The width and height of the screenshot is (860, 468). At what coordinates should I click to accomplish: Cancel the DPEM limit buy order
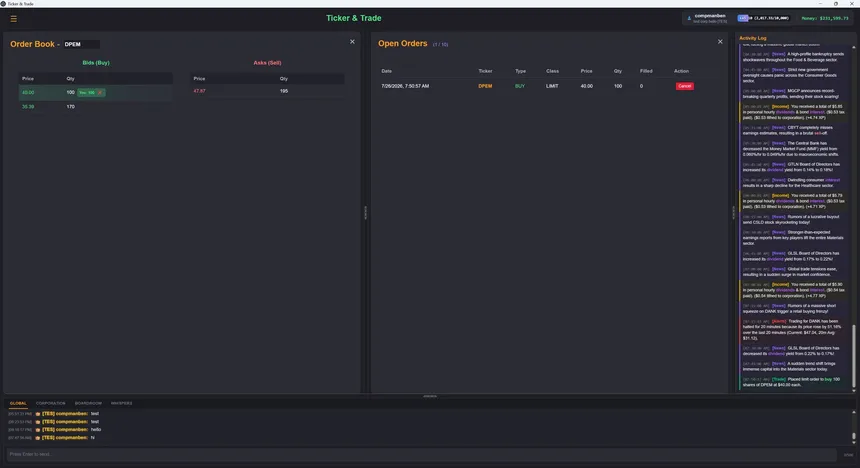pyautogui.click(x=684, y=86)
